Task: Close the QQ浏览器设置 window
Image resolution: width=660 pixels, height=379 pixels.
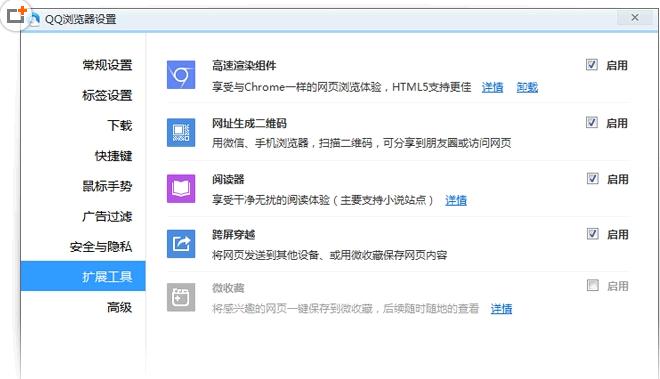Action: [x=635, y=18]
